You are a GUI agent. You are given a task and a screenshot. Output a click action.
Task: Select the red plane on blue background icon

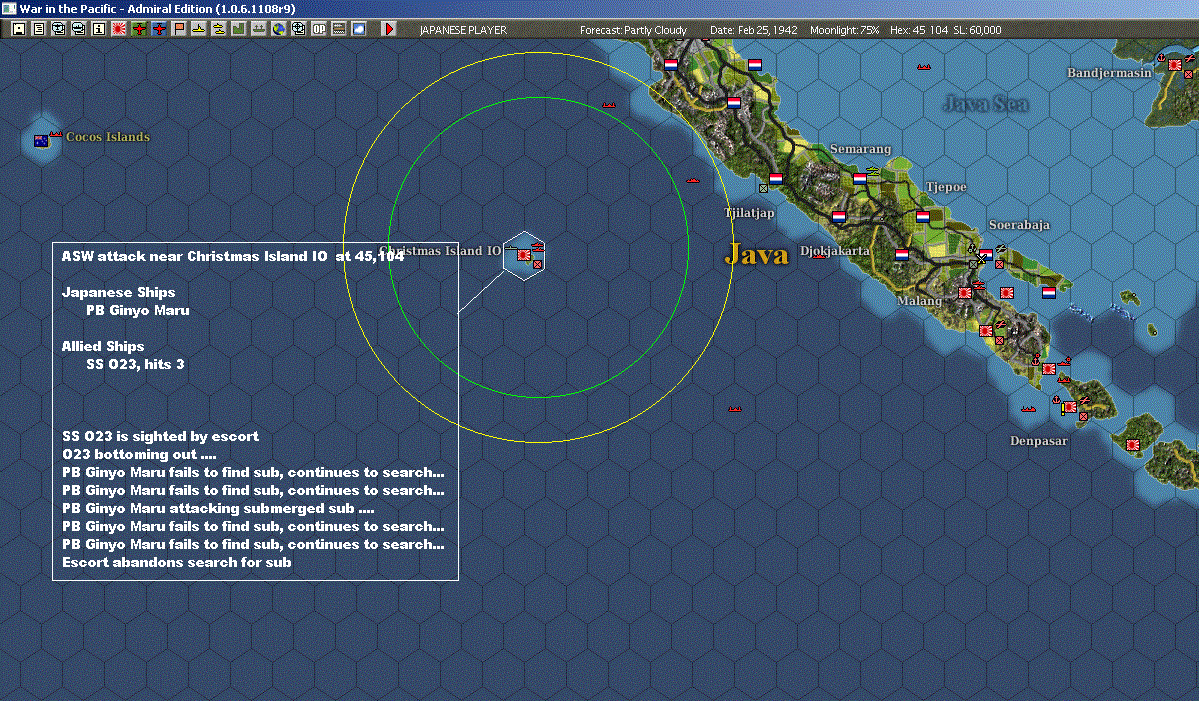(158, 29)
